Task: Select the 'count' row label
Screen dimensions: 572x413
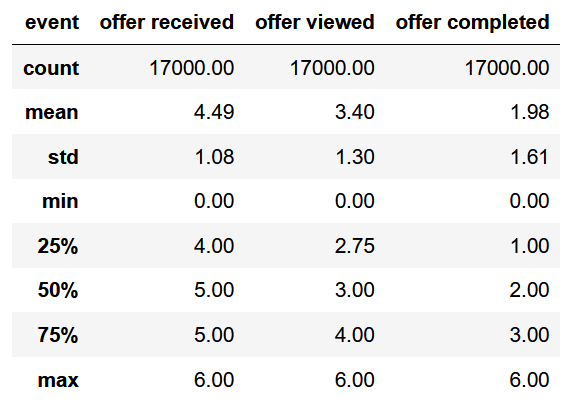Action: [51, 68]
